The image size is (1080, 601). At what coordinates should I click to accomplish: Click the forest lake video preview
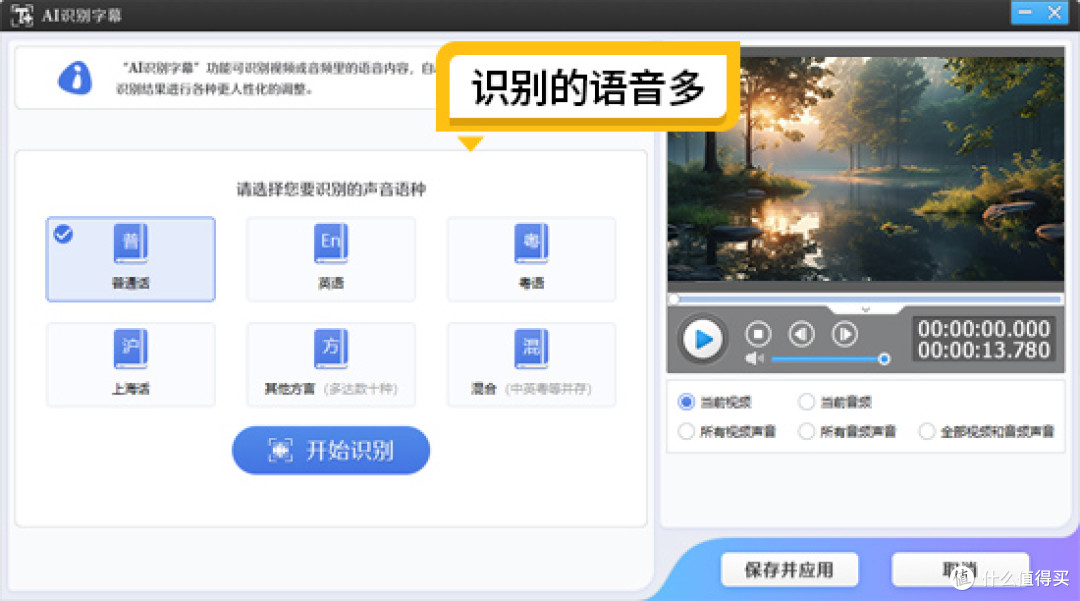click(x=866, y=169)
